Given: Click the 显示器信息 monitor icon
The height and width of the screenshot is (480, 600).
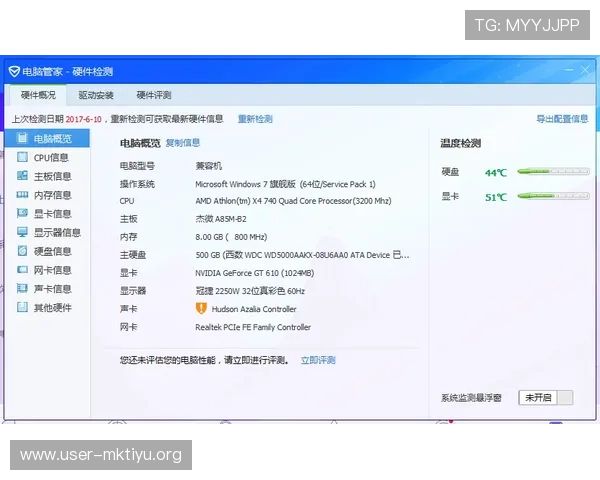Looking at the screenshot, I should pos(22,232).
